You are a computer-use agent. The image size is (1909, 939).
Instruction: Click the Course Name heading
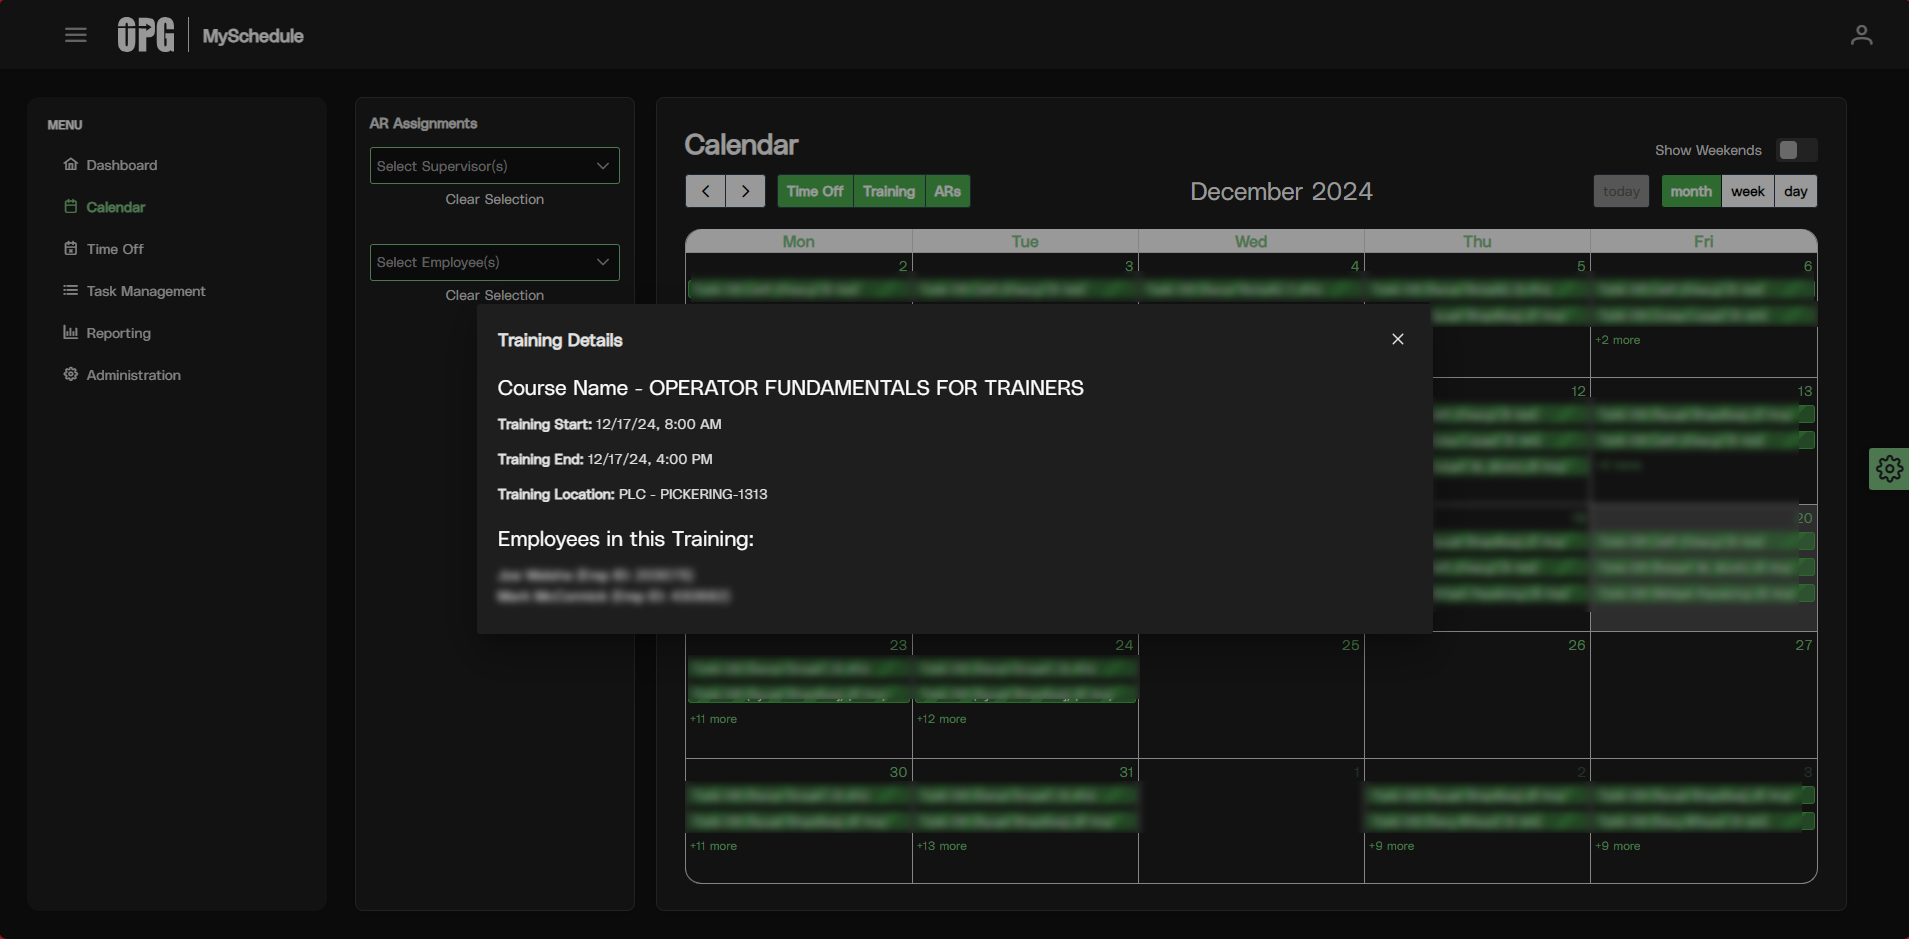click(791, 388)
